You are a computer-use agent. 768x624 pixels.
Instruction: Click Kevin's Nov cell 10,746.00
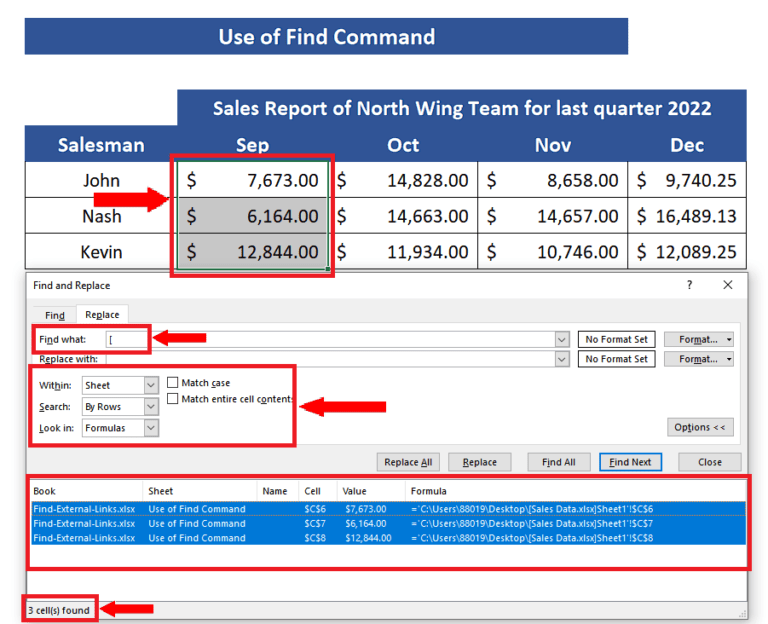pos(553,252)
